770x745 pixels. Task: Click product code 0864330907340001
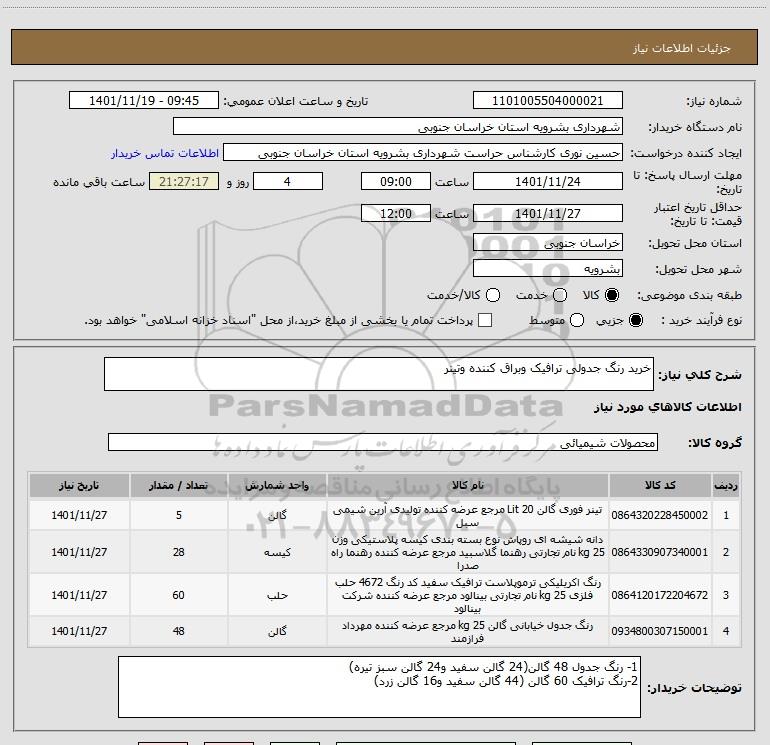660,552
